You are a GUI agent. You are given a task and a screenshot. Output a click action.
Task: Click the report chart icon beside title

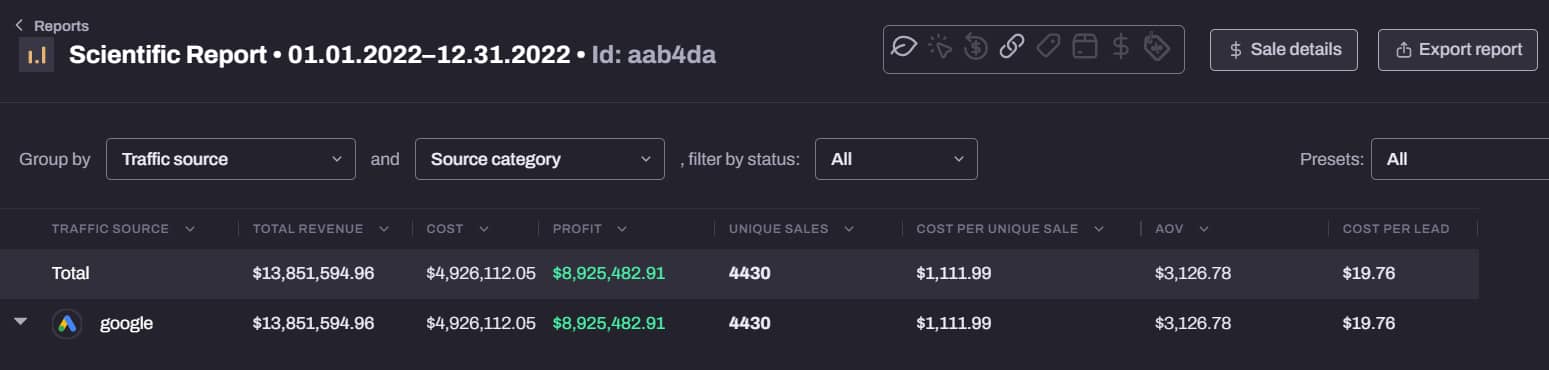click(36, 56)
